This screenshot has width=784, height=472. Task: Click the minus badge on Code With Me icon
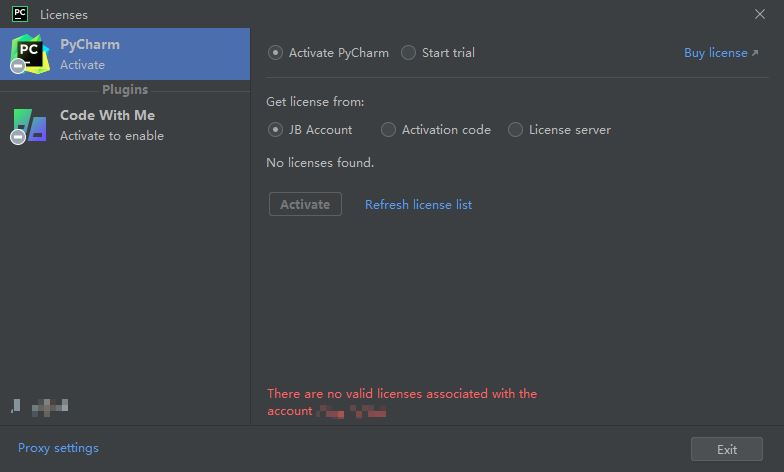[18, 136]
